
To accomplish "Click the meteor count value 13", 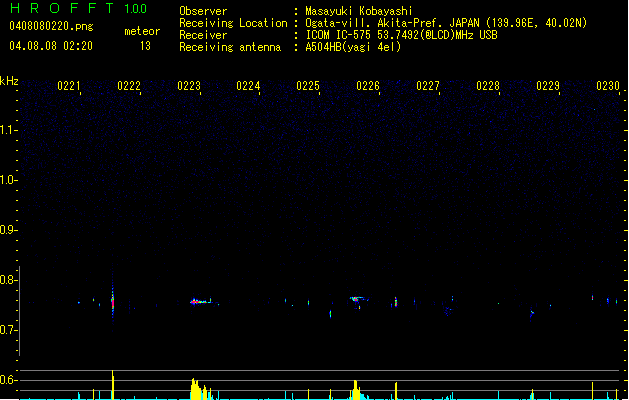I will tap(145, 46).
